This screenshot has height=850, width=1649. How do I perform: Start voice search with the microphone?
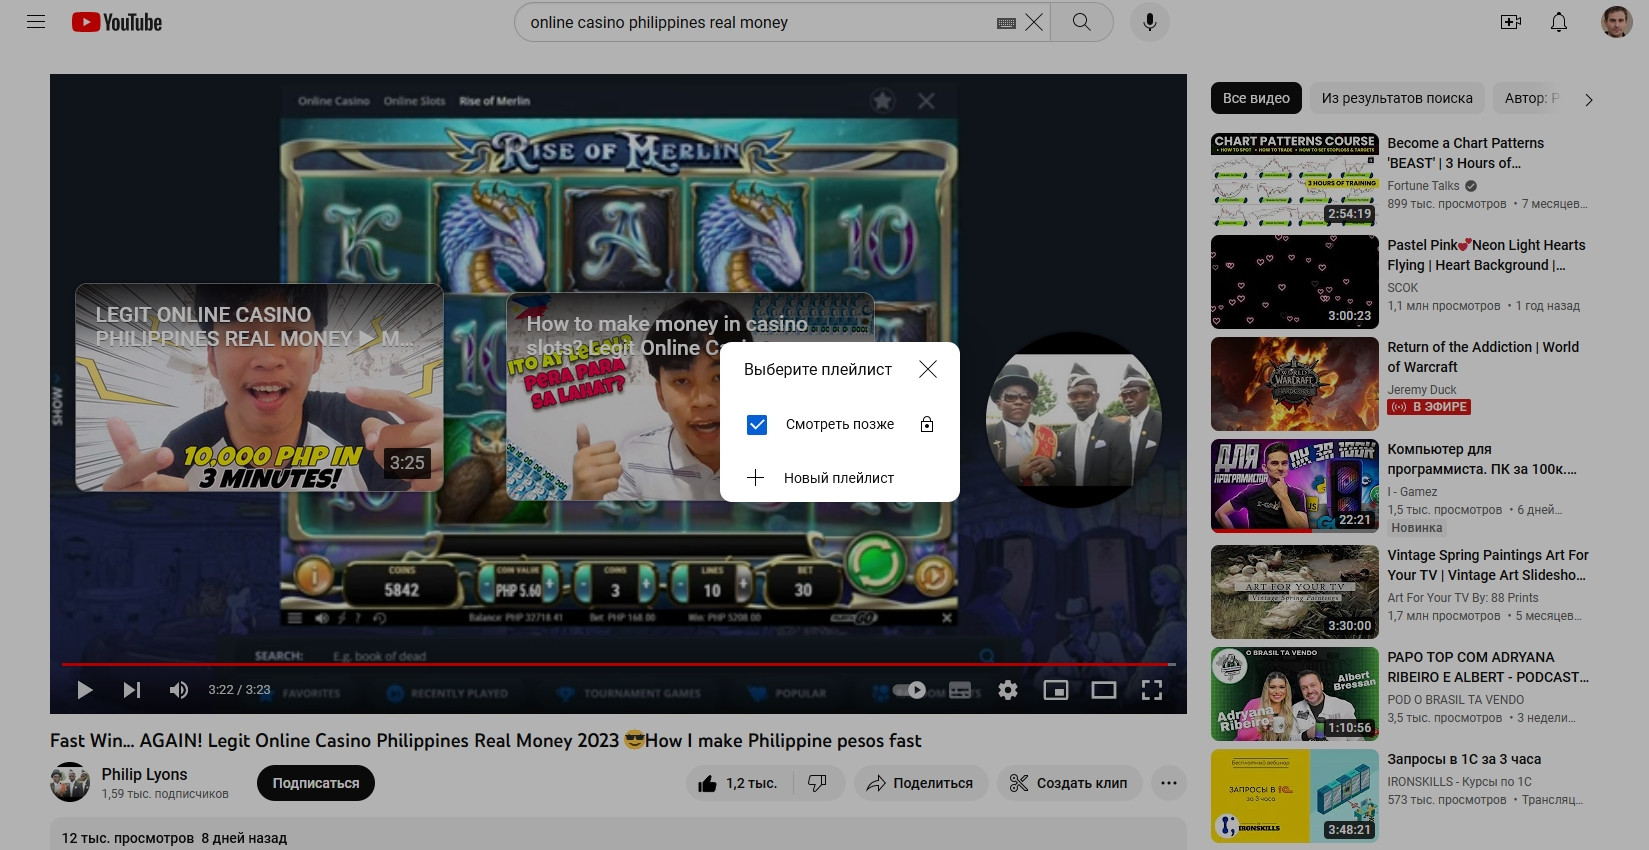coord(1150,22)
